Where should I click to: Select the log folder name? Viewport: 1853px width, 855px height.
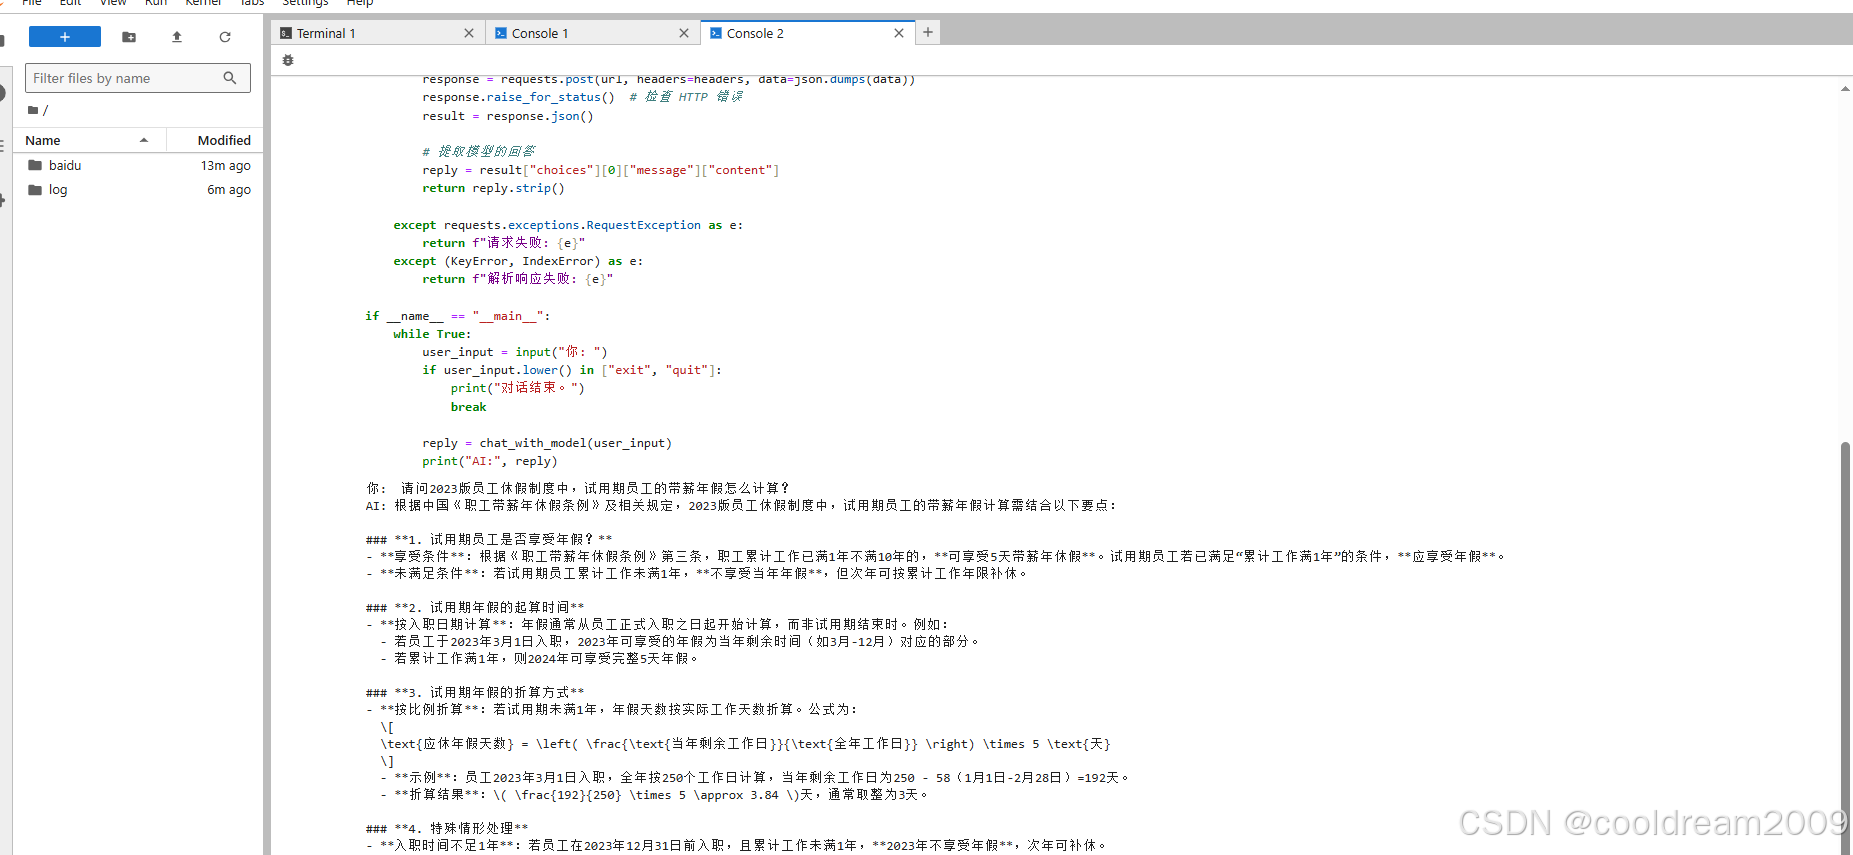pos(58,190)
